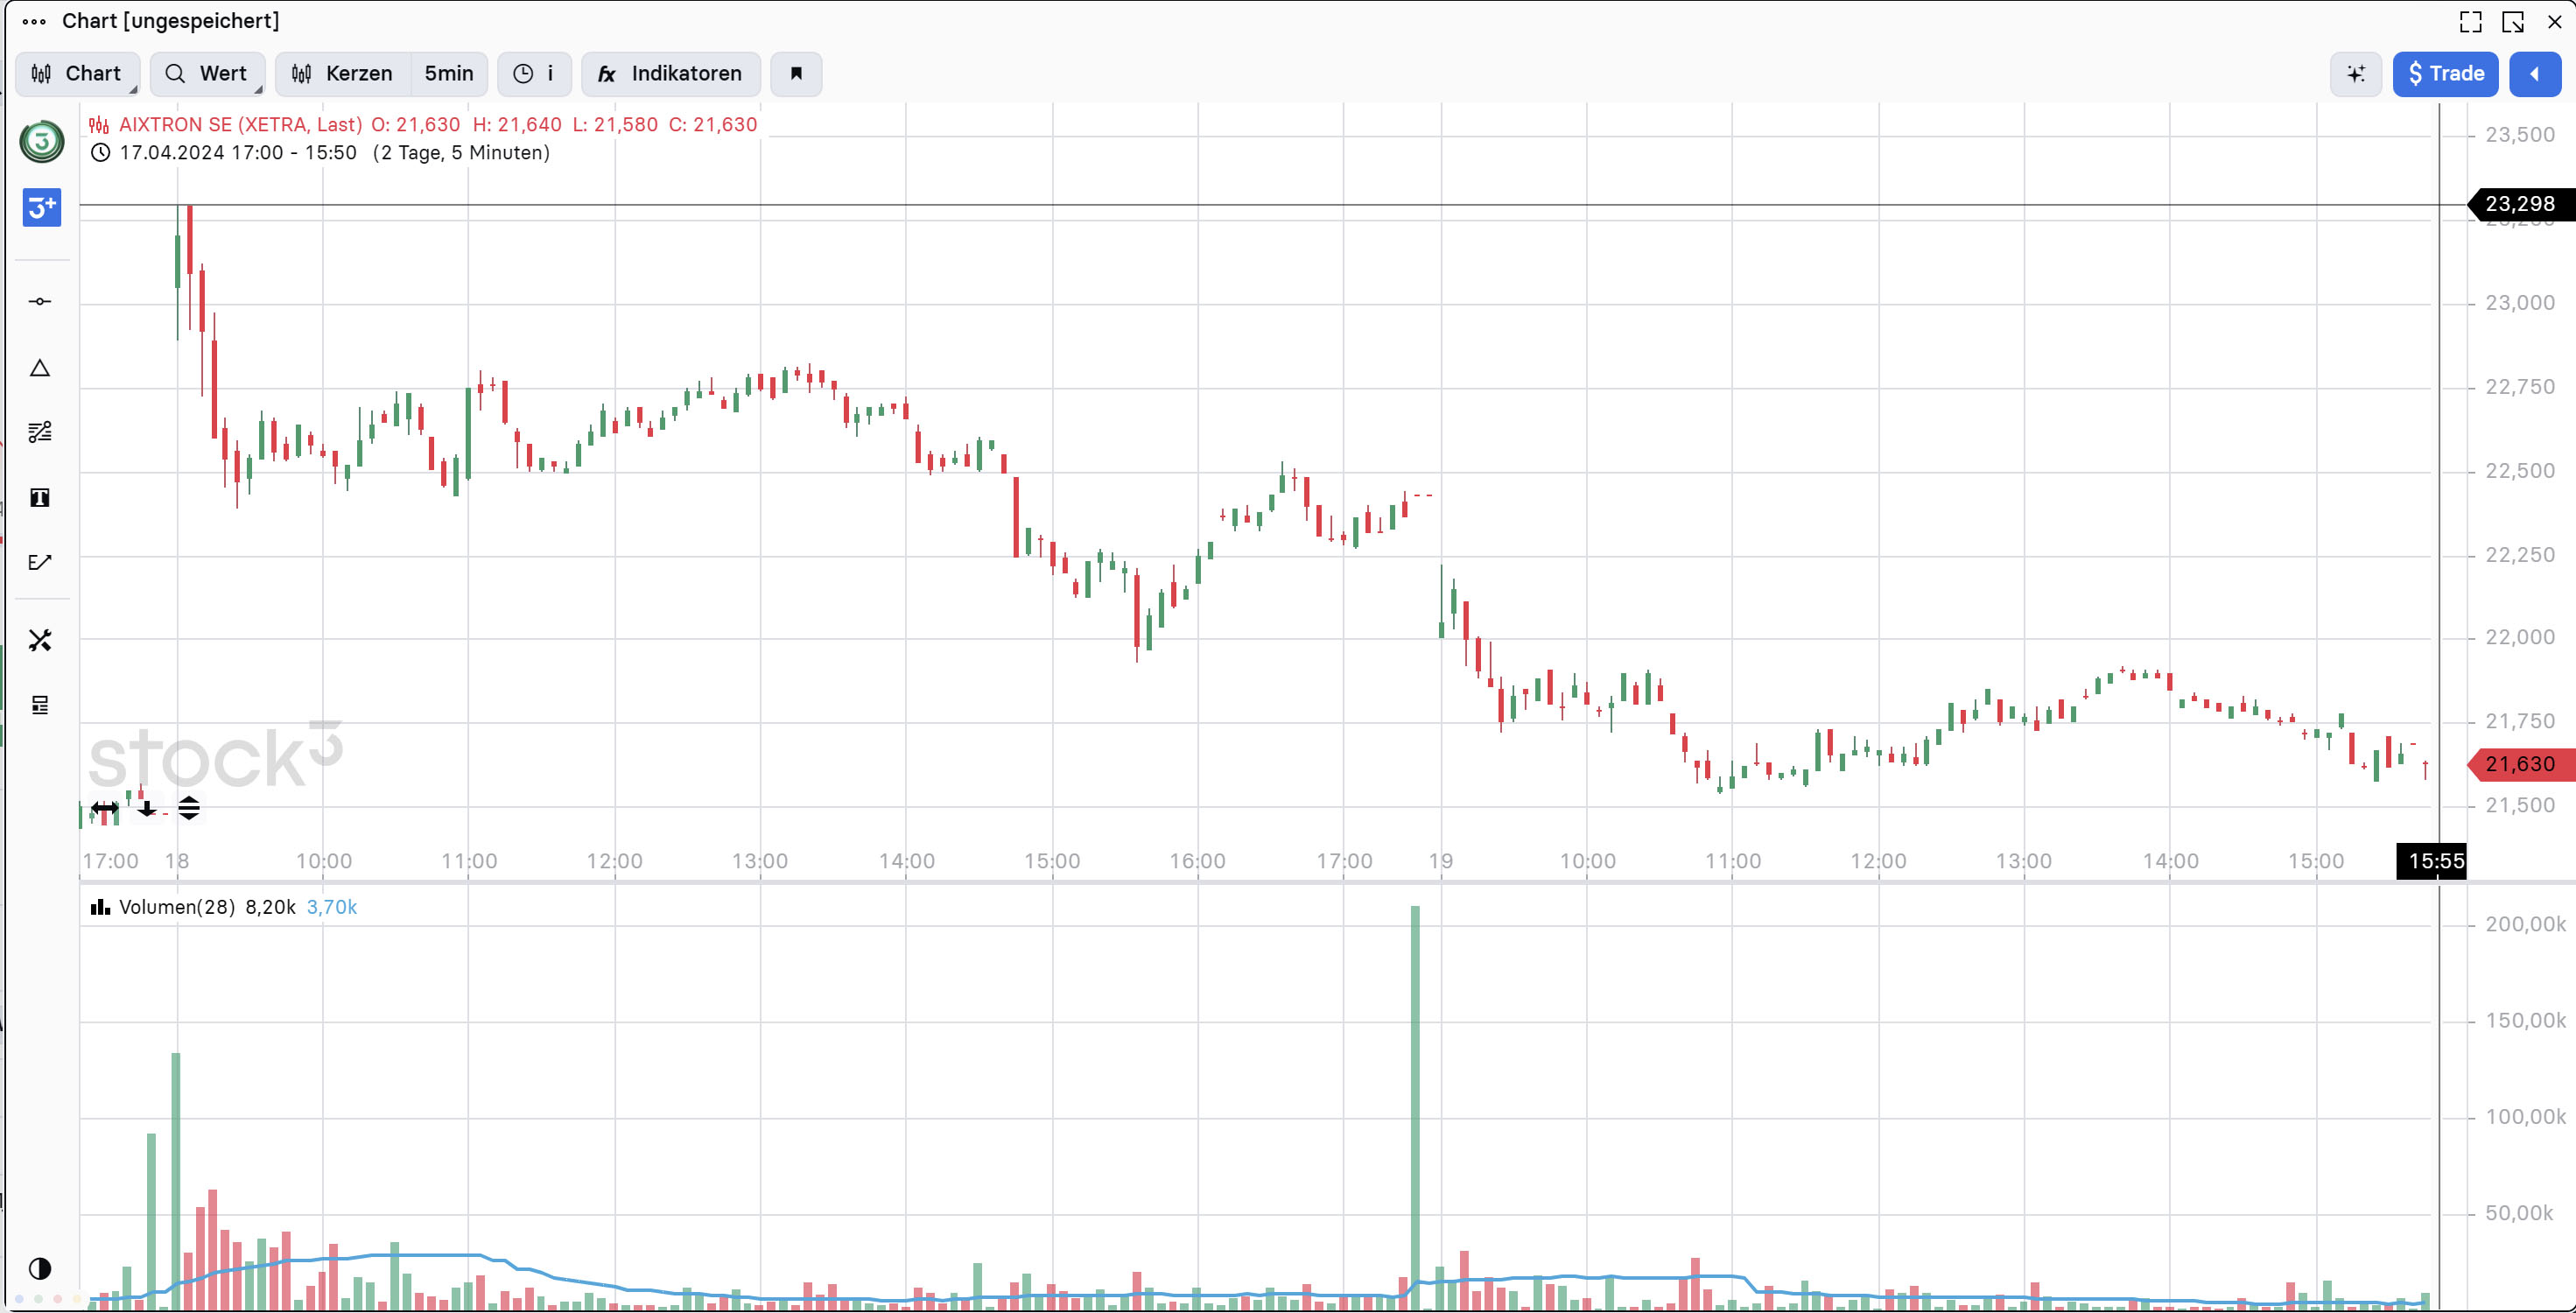
Task: Open the Wert search dropdown
Action: (x=207, y=74)
